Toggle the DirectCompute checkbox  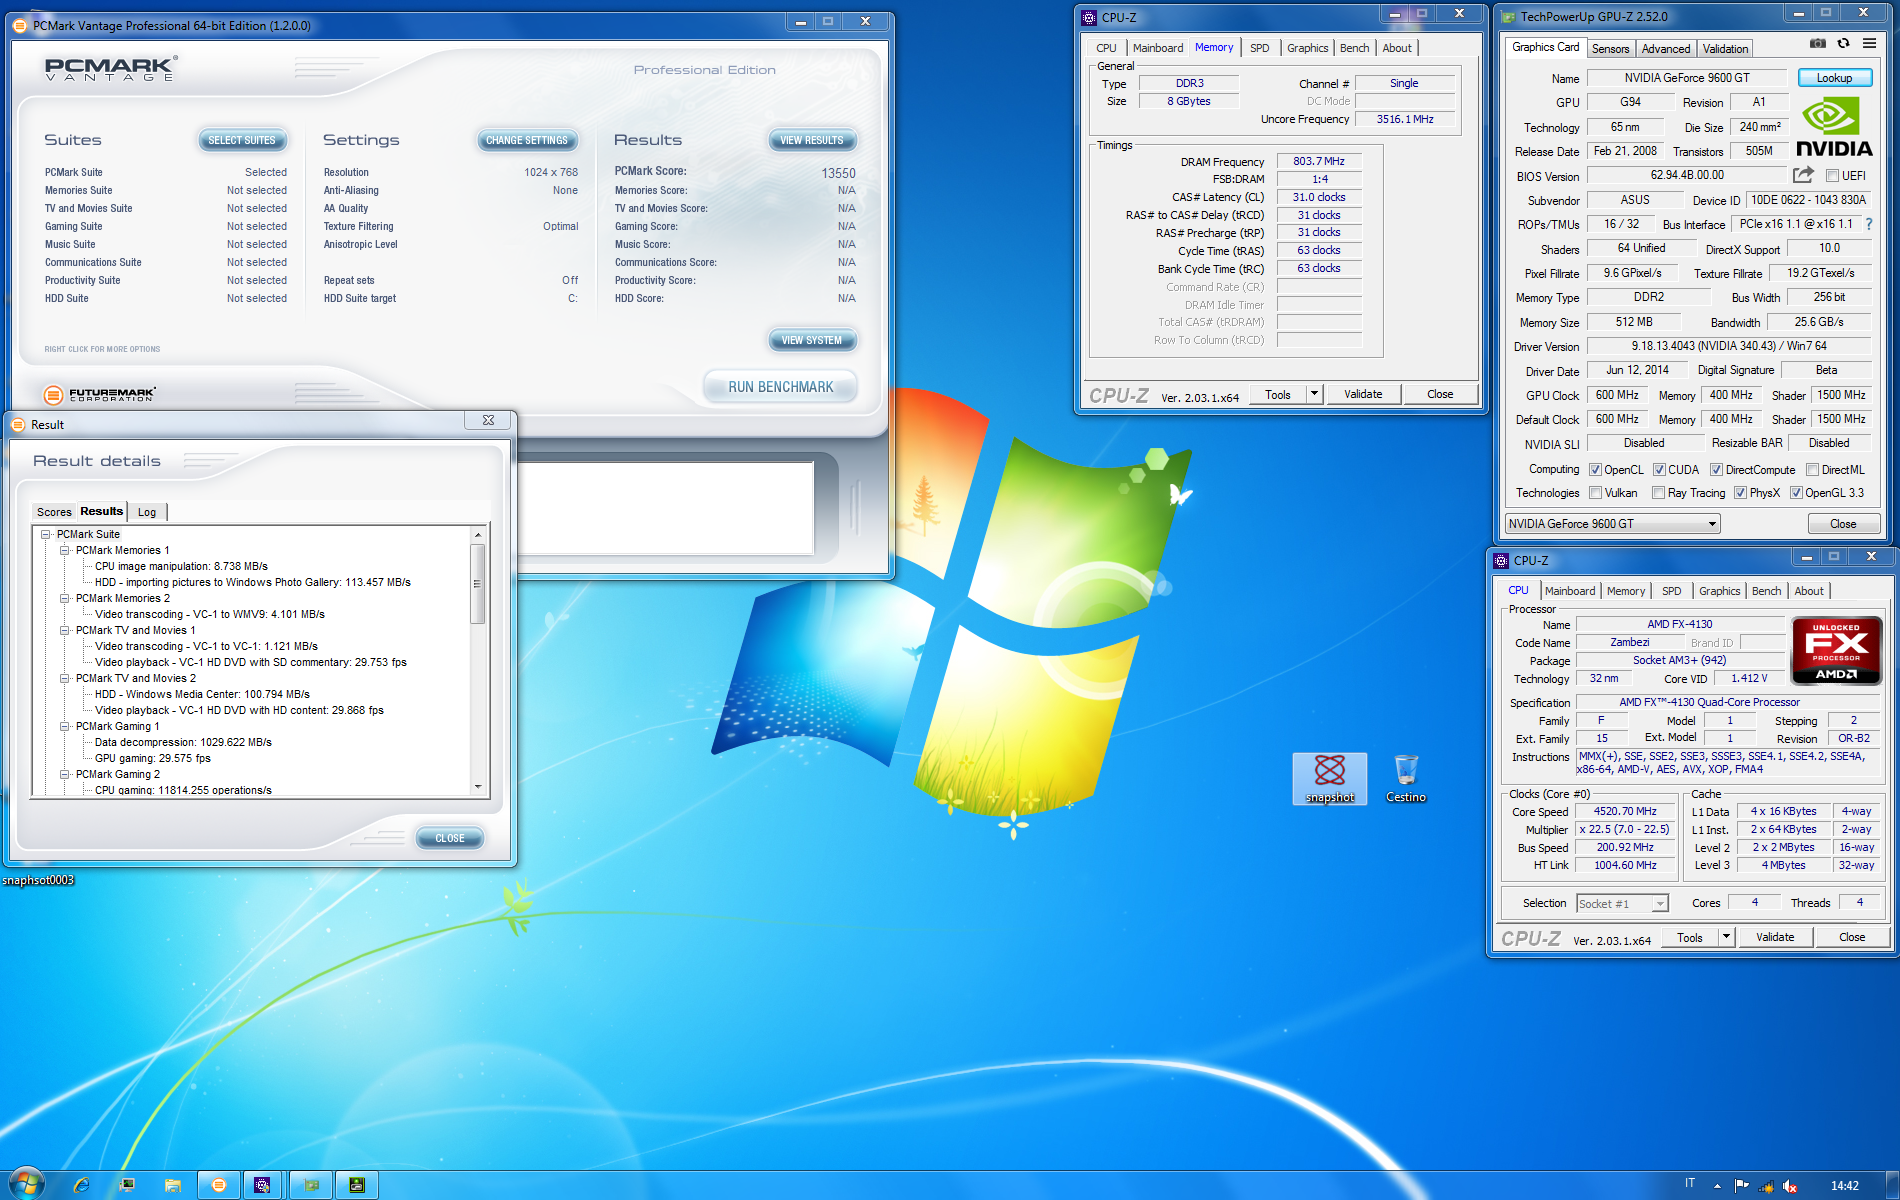(1717, 470)
